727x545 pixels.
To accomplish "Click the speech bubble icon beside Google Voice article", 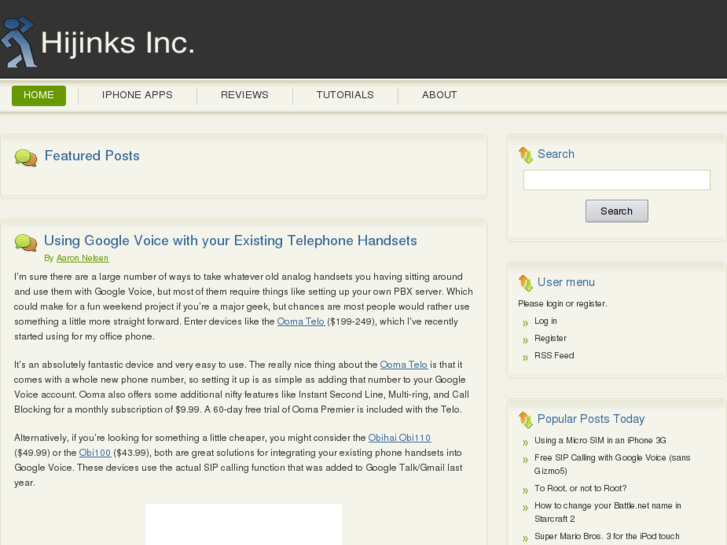I will [x=26, y=243].
